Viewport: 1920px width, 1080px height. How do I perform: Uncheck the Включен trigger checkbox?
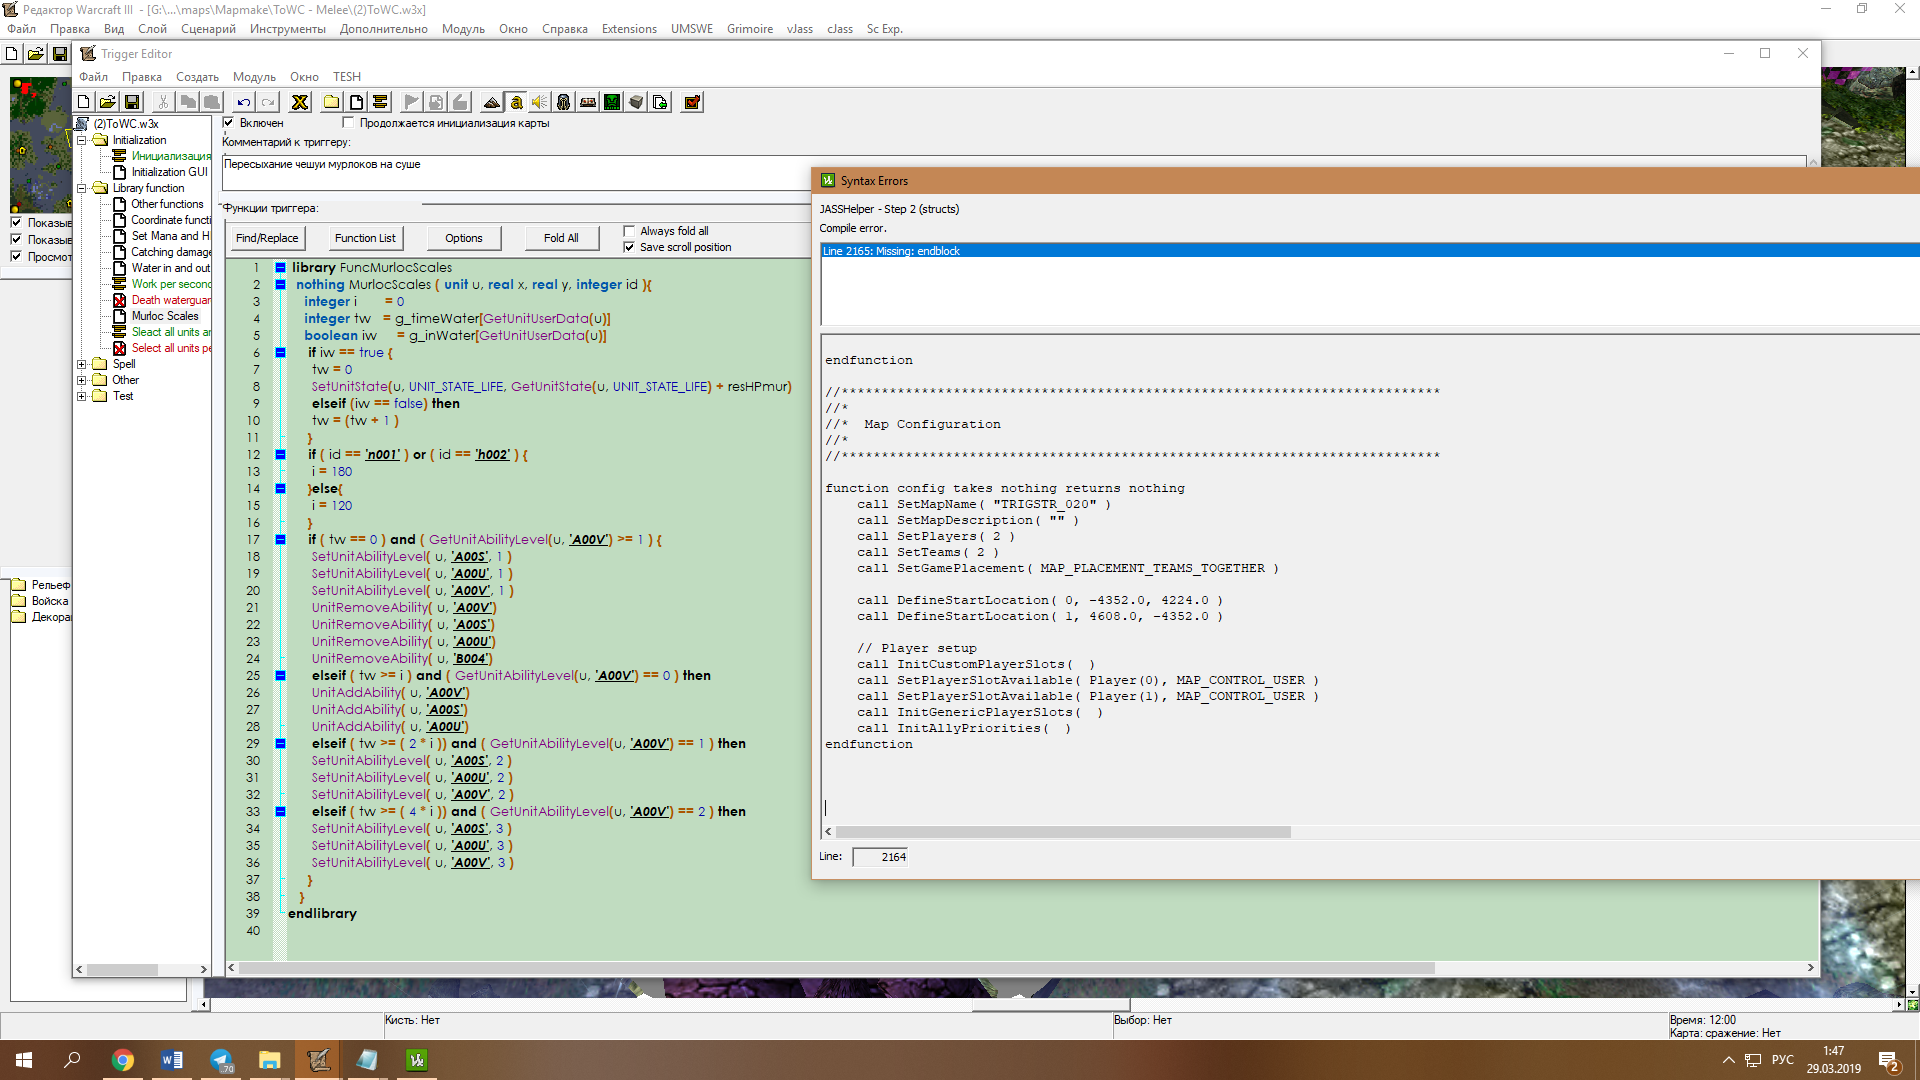(229, 123)
